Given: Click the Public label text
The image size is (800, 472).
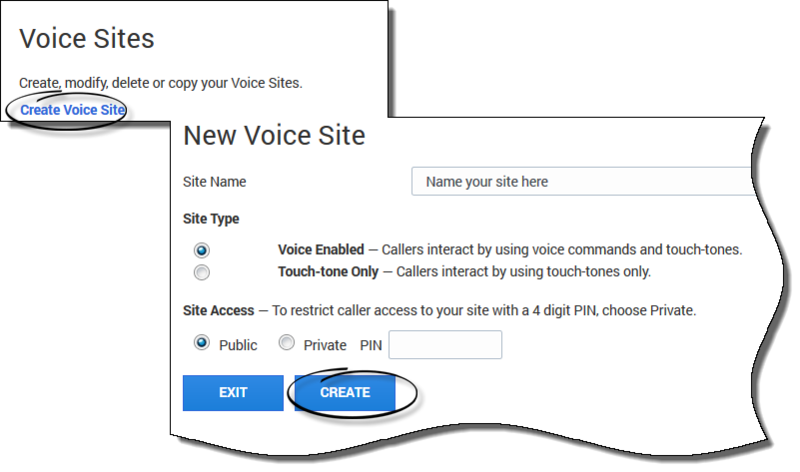Looking at the screenshot, I should (x=238, y=345).
